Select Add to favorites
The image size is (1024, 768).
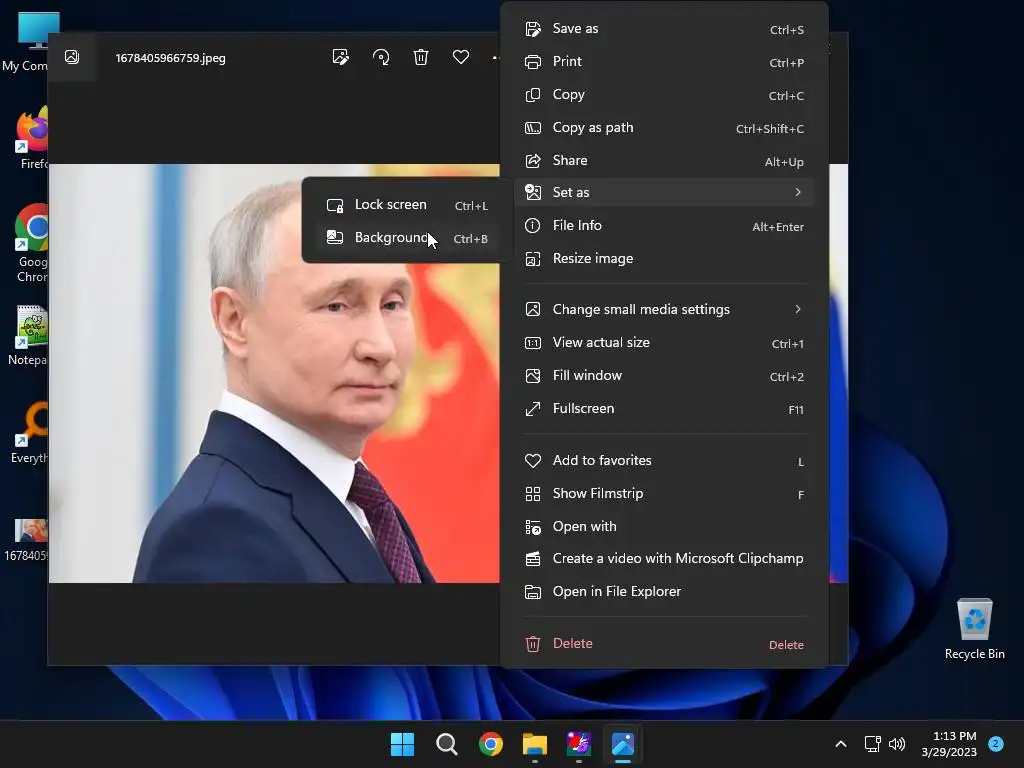[664, 460]
